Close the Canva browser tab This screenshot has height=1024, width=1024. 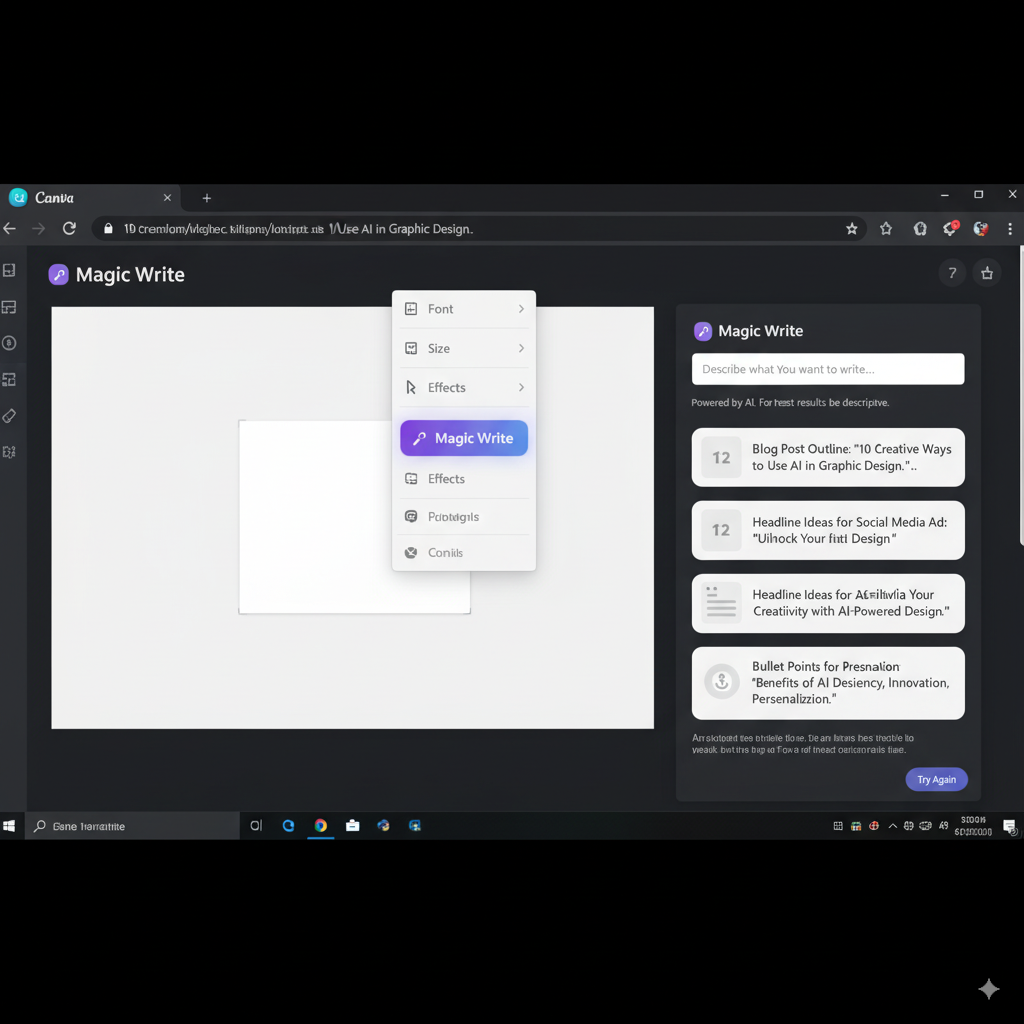167,198
